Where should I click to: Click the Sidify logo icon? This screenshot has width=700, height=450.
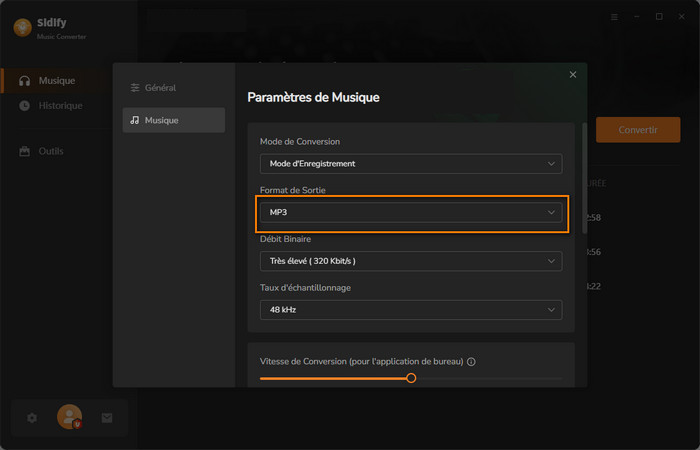[21, 28]
